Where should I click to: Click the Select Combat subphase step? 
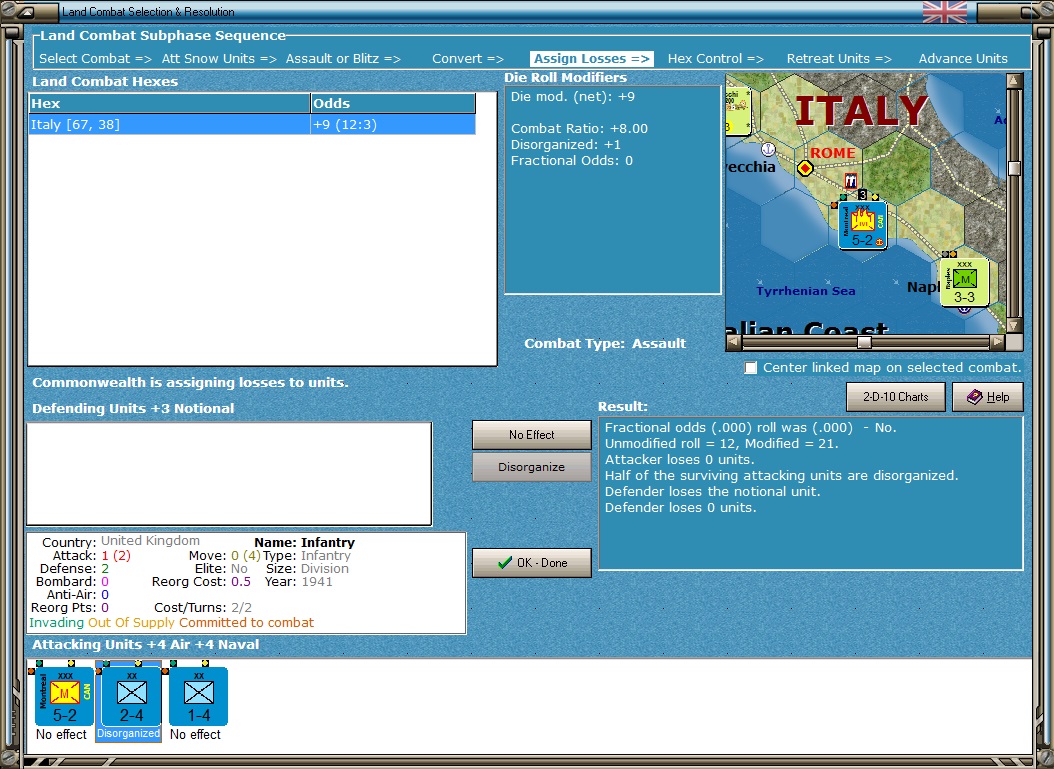pos(95,58)
